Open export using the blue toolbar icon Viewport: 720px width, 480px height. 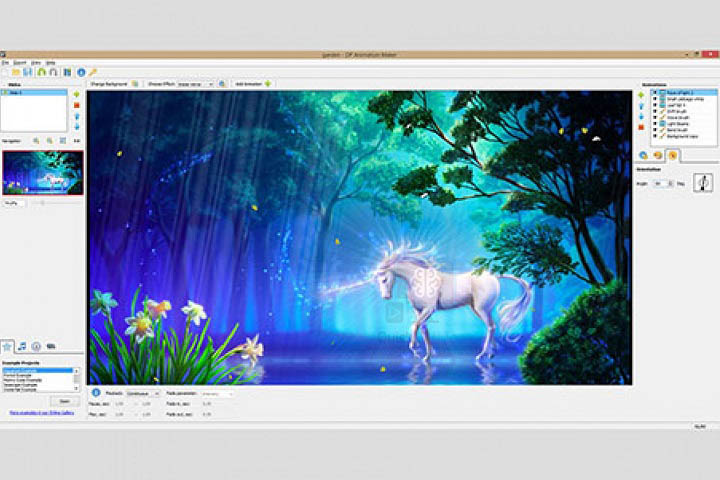pos(68,73)
